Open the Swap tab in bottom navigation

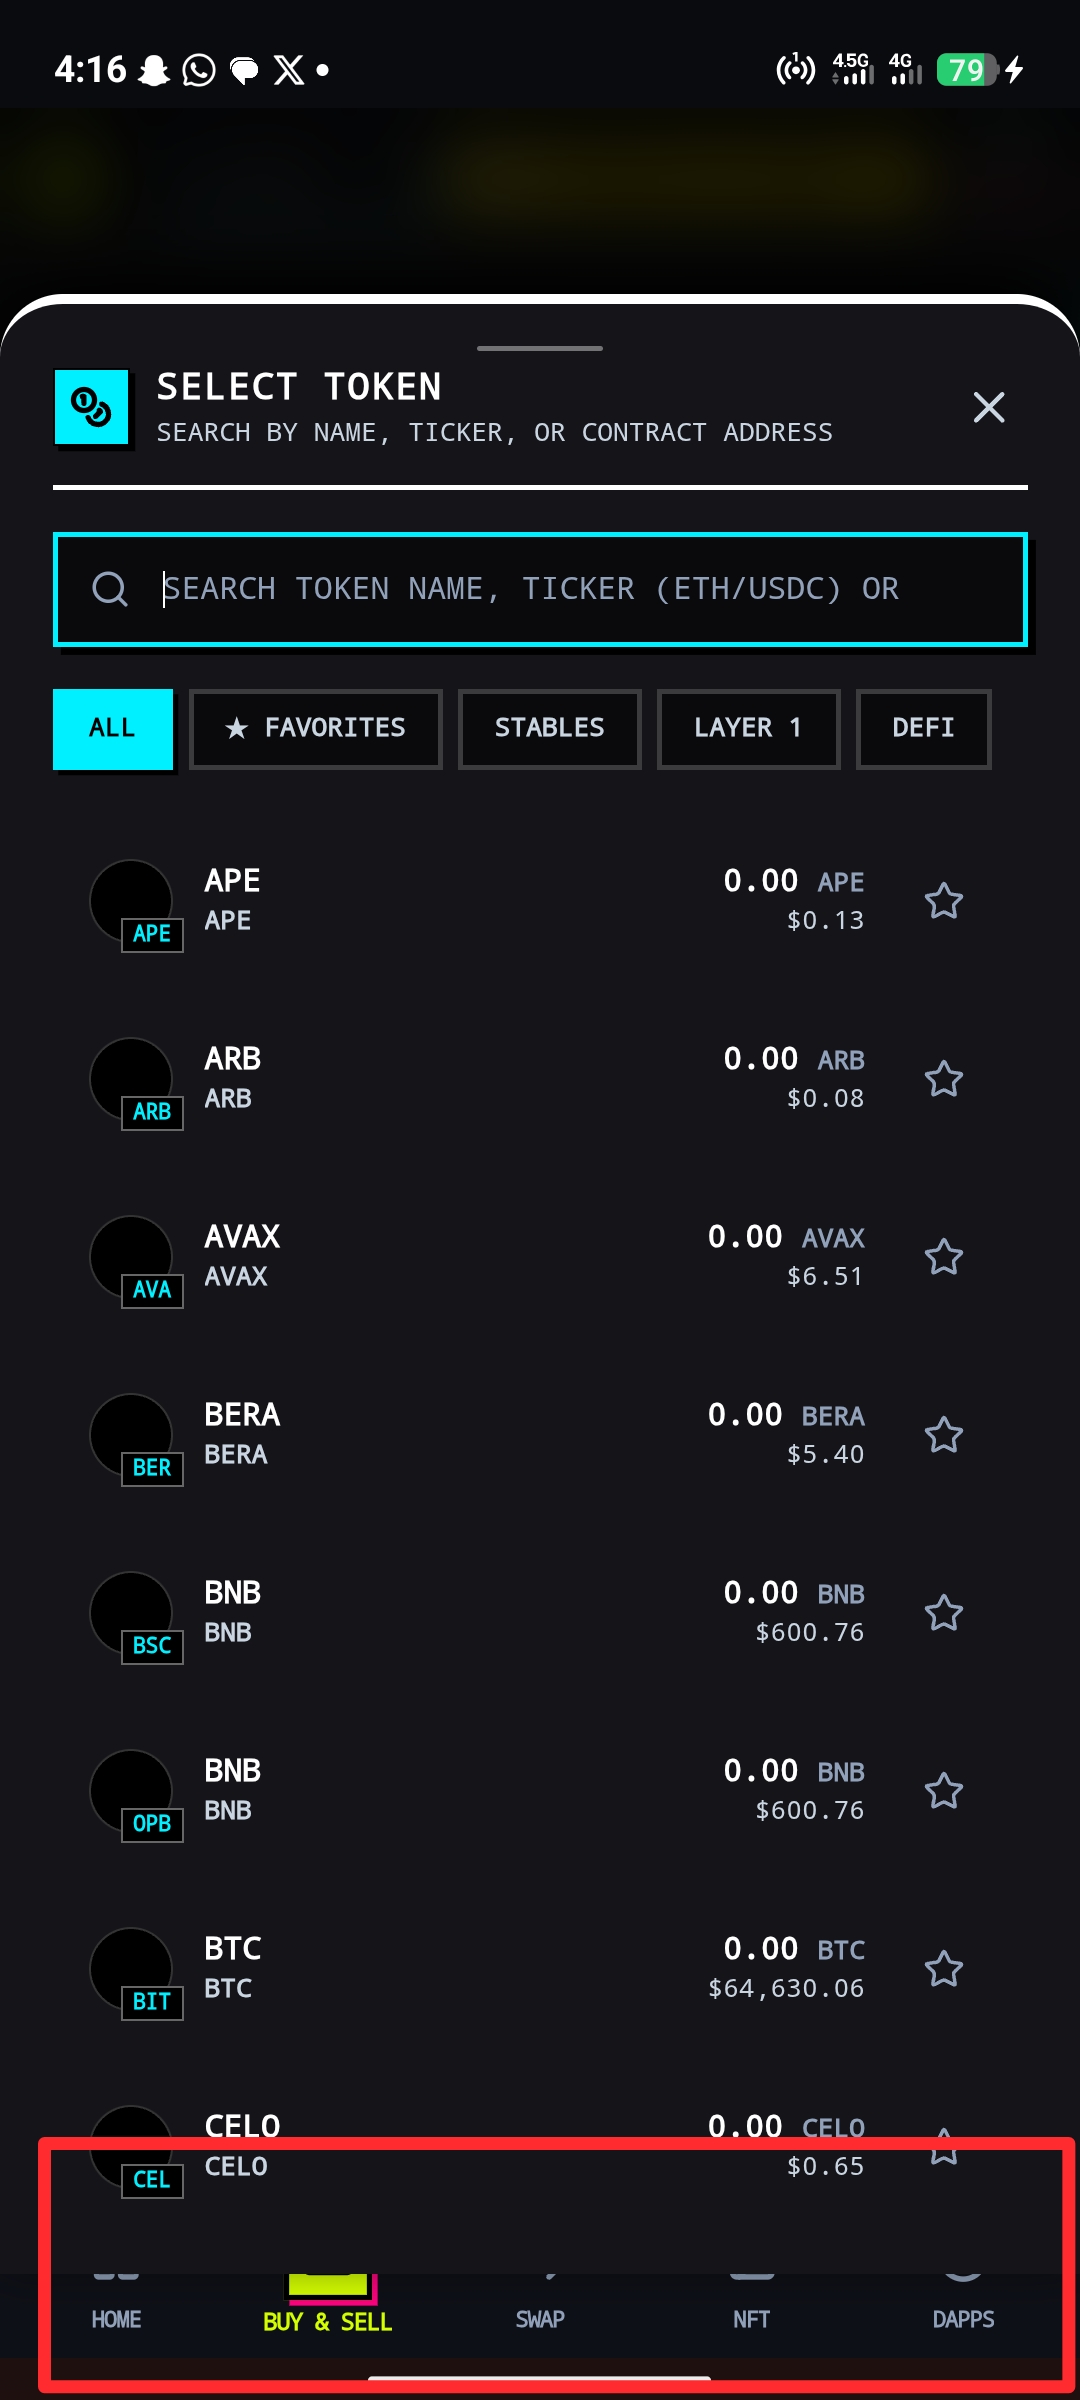coord(540,2320)
